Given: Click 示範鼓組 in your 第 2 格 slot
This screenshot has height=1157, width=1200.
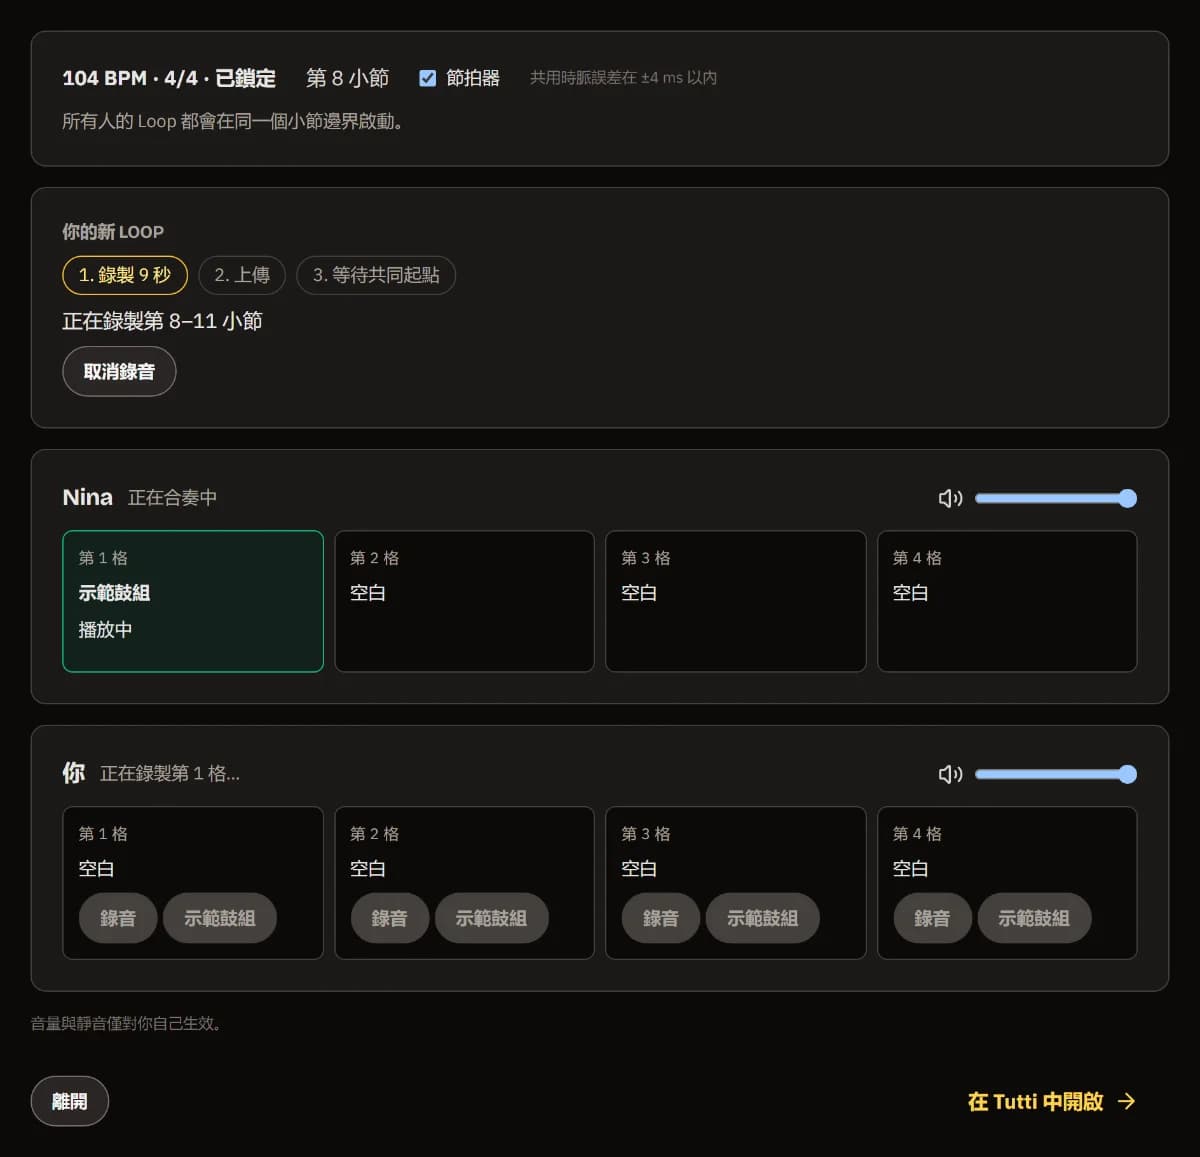Looking at the screenshot, I should 492,918.
